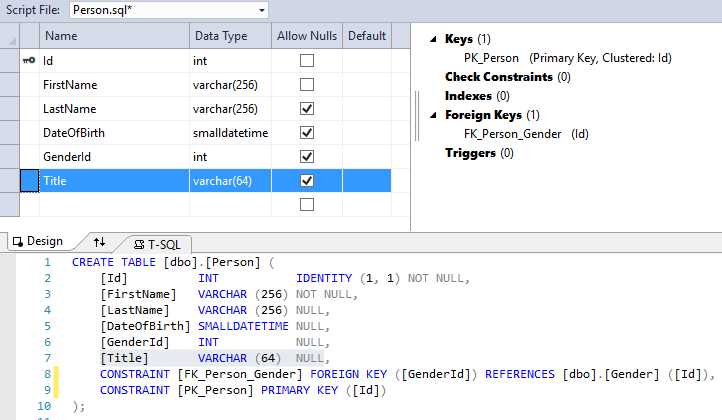The height and width of the screenshot is (420, 722).
Task: Click the FOREIGN KEY text on line 8
Action: (x=349, y=374)
